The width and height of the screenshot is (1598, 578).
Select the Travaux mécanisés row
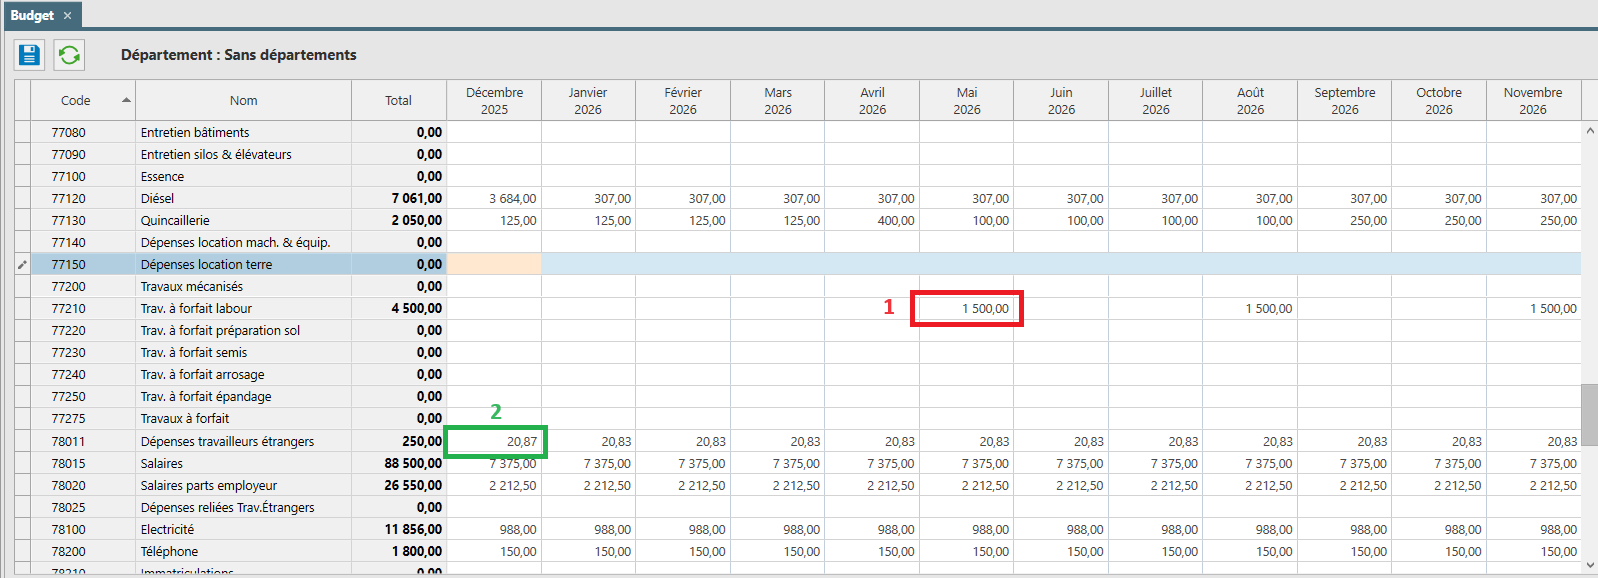point(192,286)
